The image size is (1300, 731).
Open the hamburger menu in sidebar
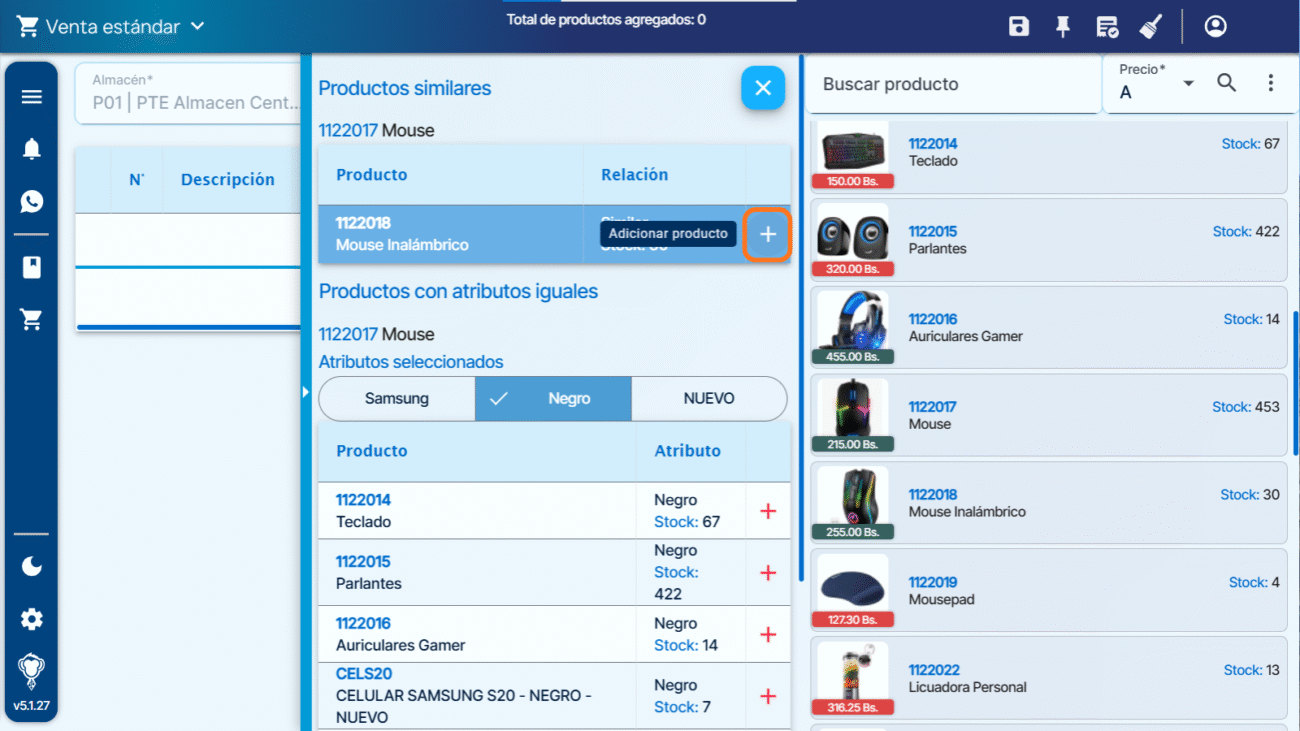32,97
